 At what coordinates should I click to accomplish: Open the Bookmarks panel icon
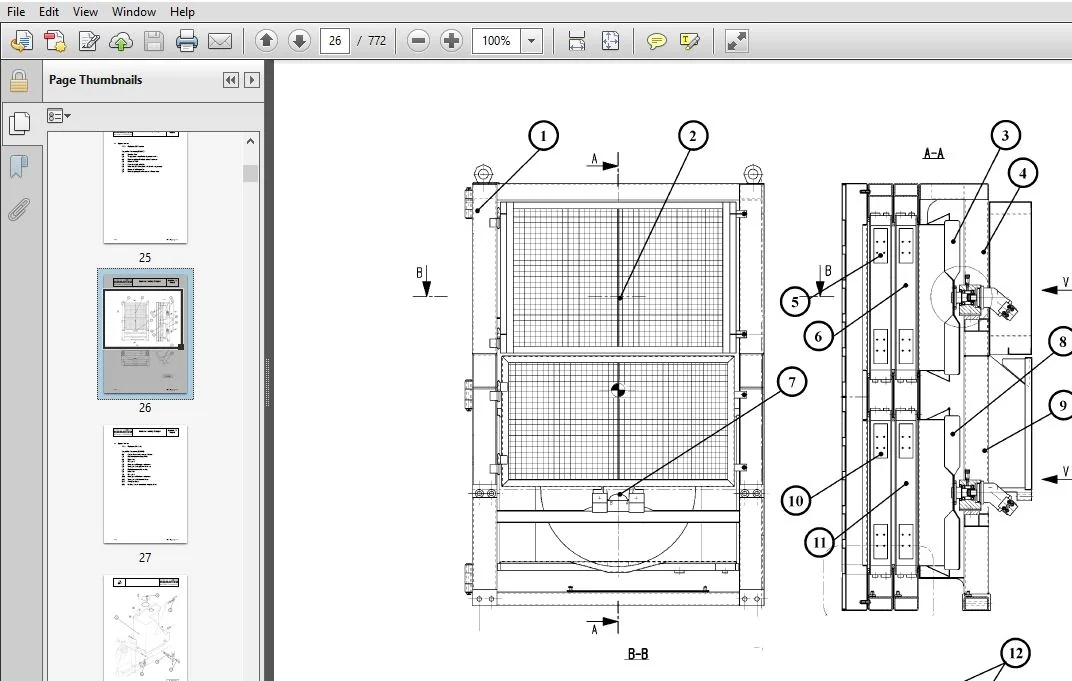pyautogui.click(x=19, y=165)
